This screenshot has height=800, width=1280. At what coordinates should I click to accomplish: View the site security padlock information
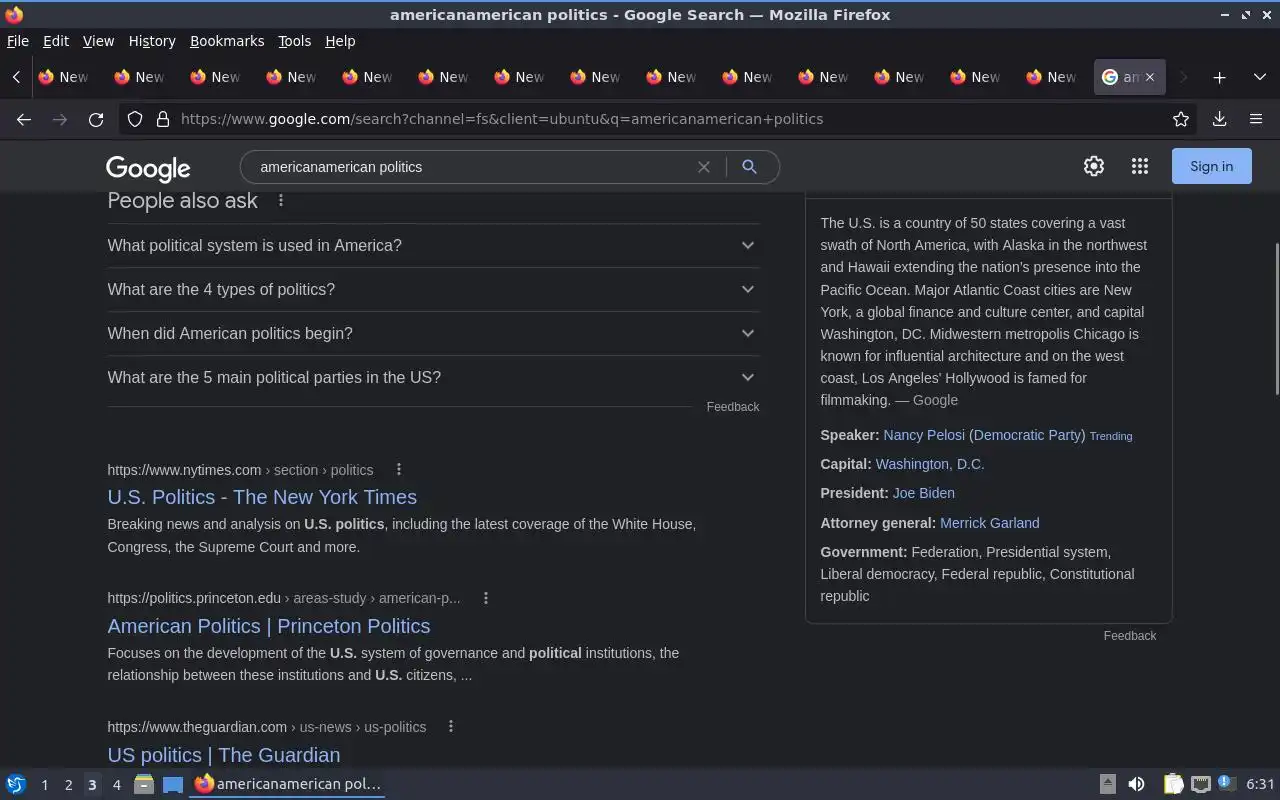(x=163, y=119)
